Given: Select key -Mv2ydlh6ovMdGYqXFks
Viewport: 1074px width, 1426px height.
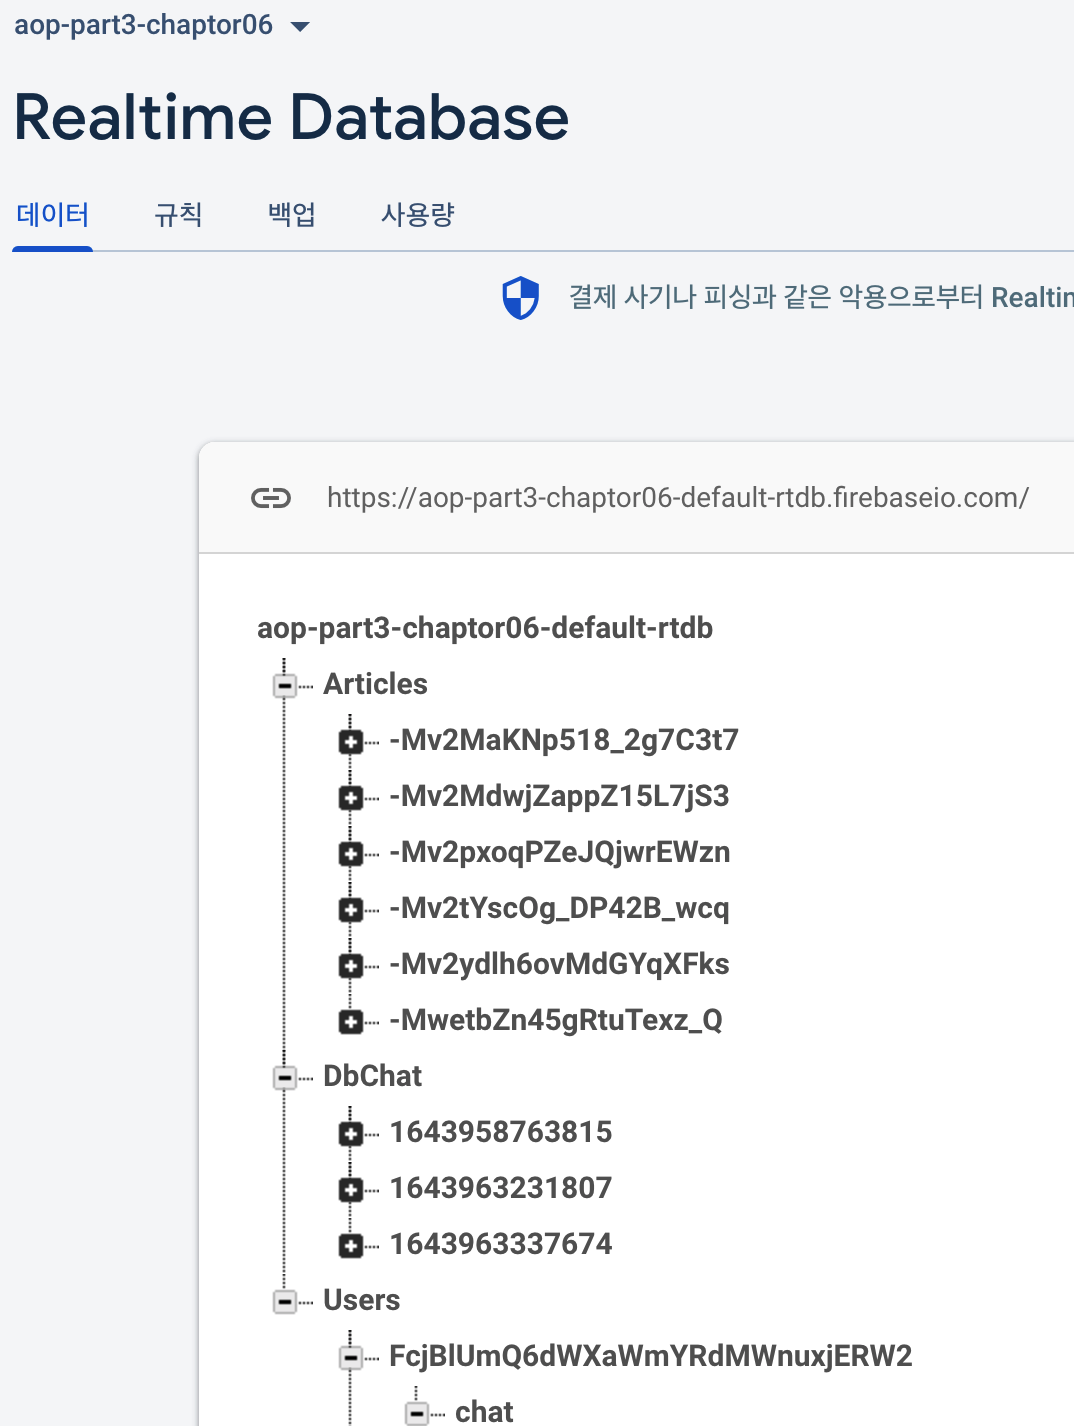Looking at the screenshot, I should coord(559,964).
